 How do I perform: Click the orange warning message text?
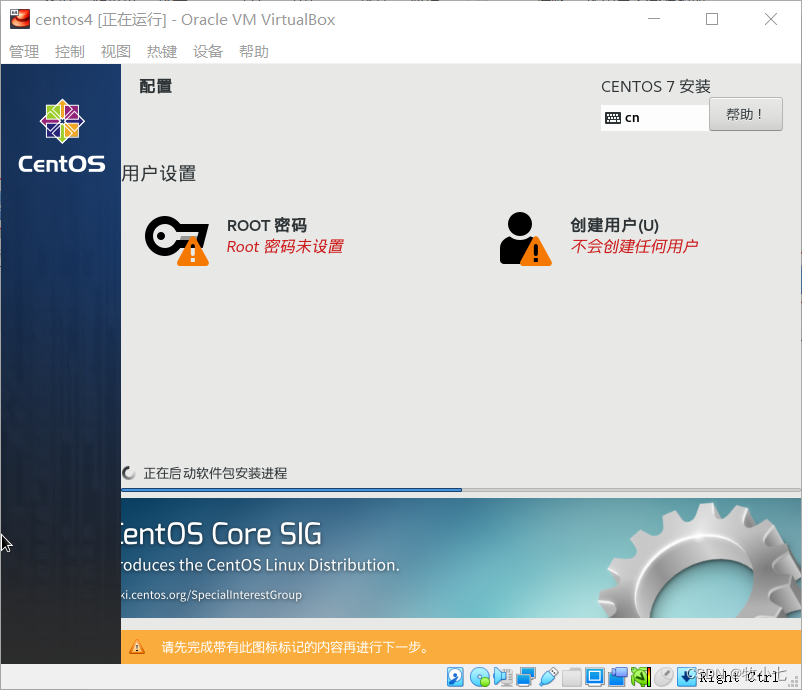tap(295, 647)
